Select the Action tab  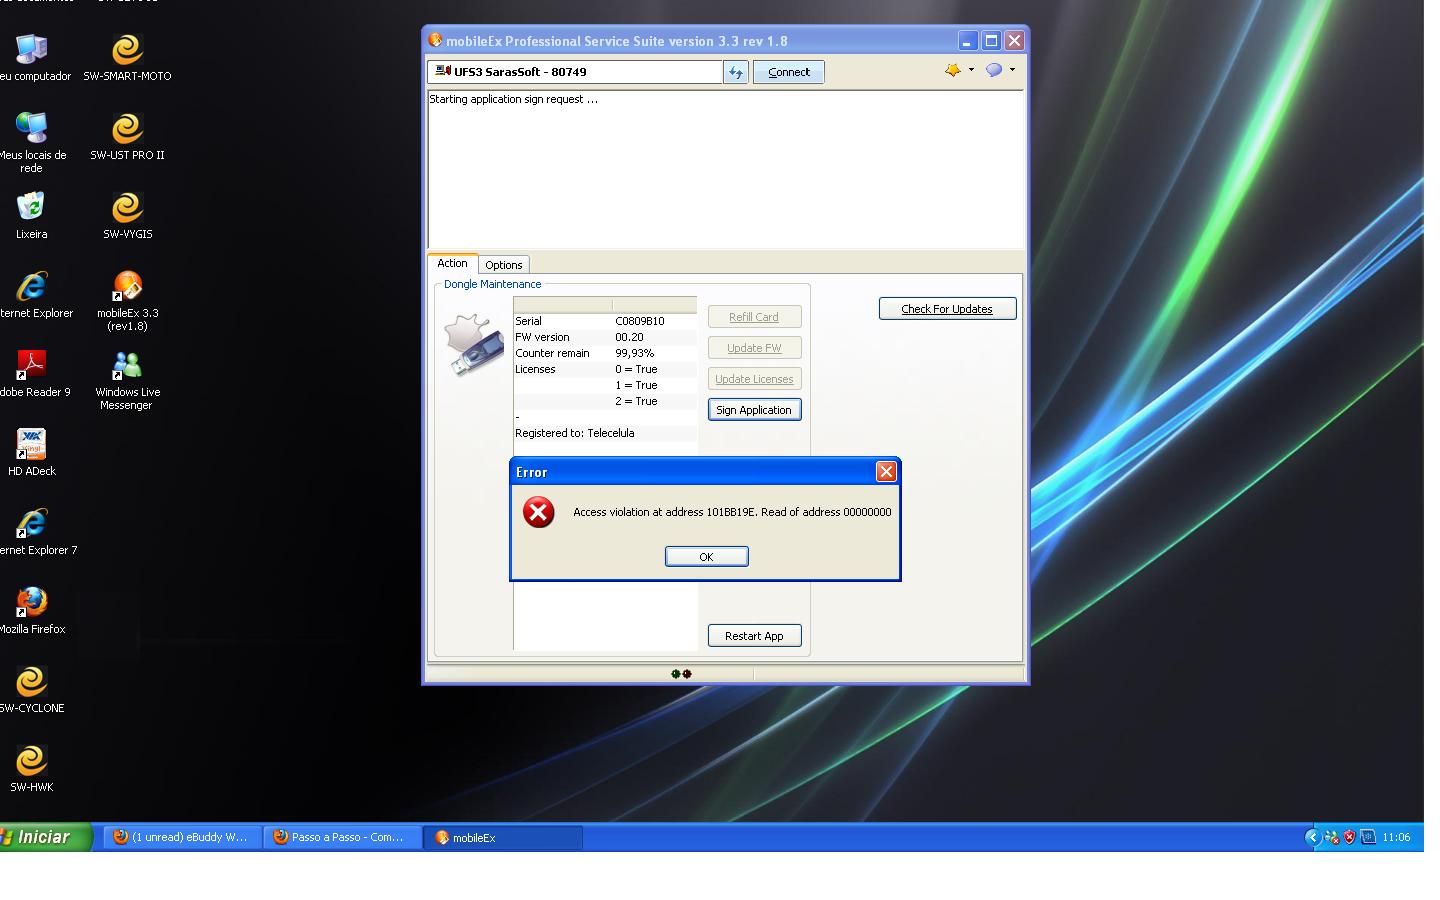point(452,263)
